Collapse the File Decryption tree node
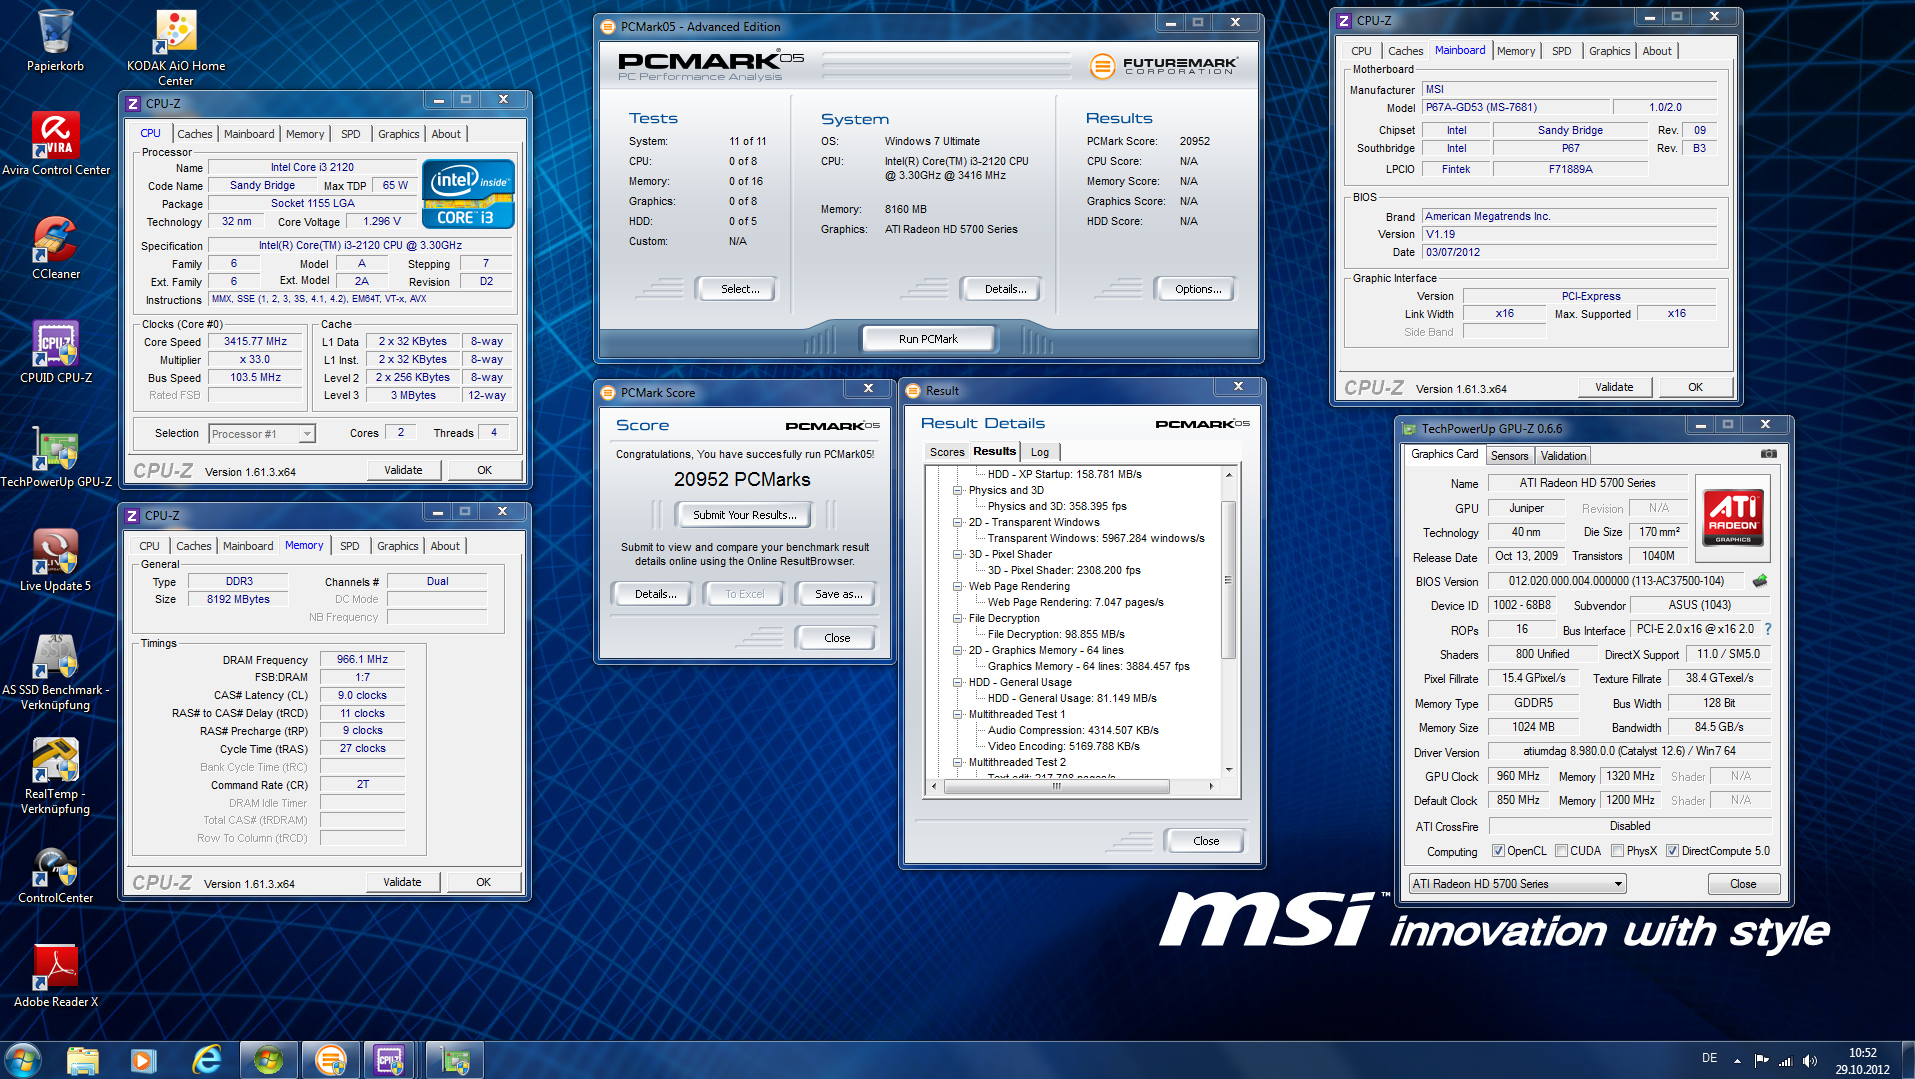Viewport: 1915px width, 1079px height. pos(957,619)
